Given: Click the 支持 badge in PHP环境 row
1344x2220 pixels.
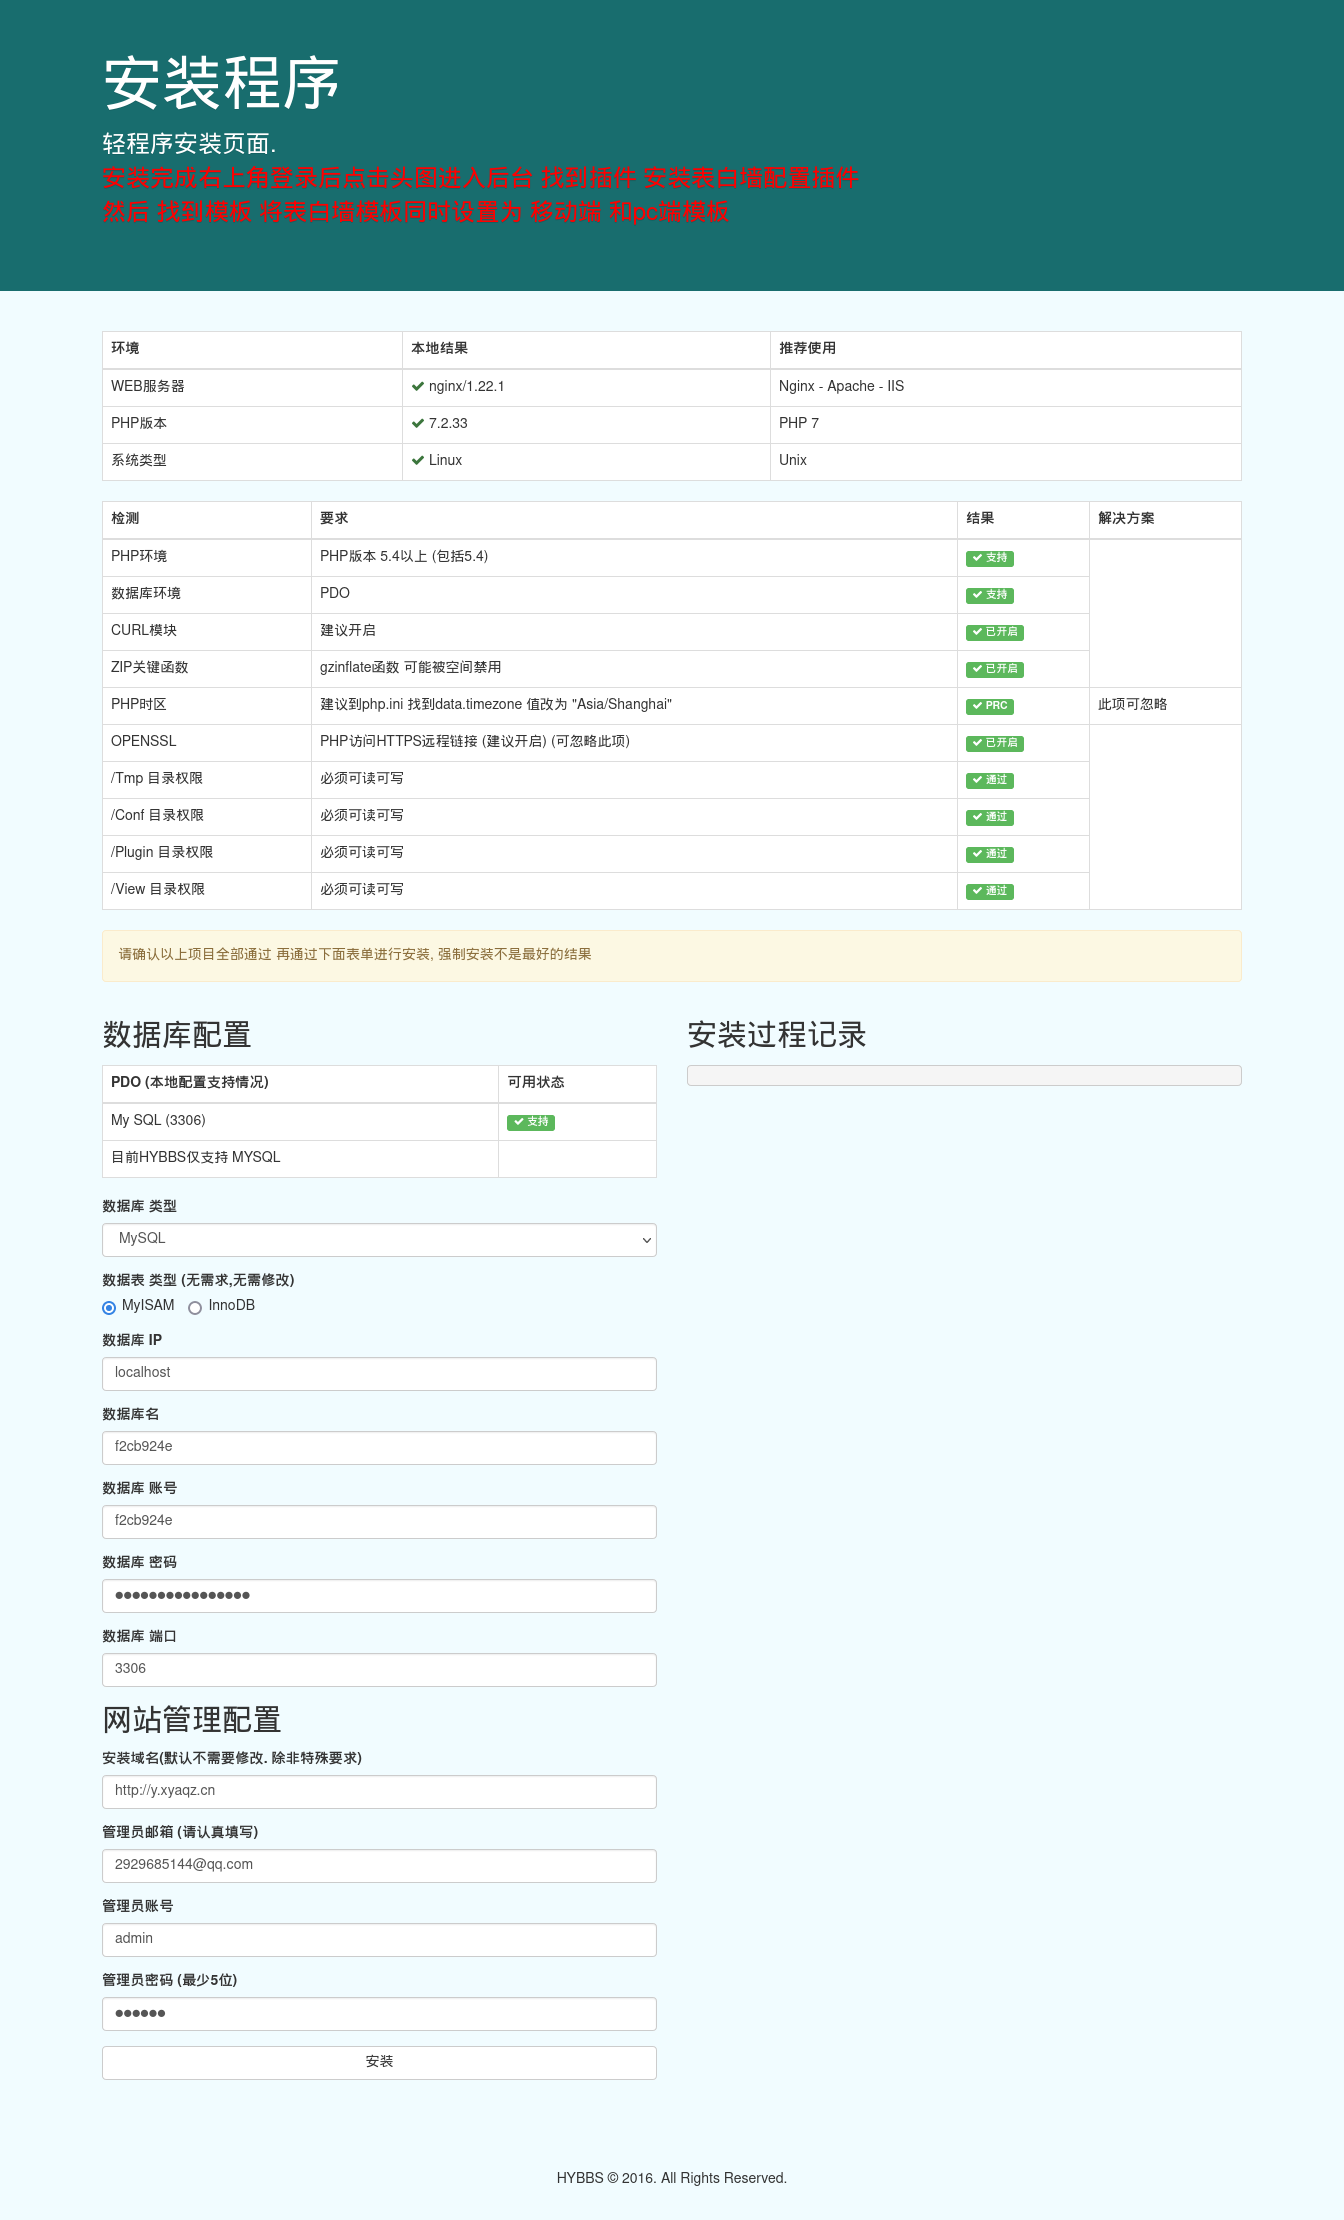Looking at the screenshot, I should pos(990,559).
